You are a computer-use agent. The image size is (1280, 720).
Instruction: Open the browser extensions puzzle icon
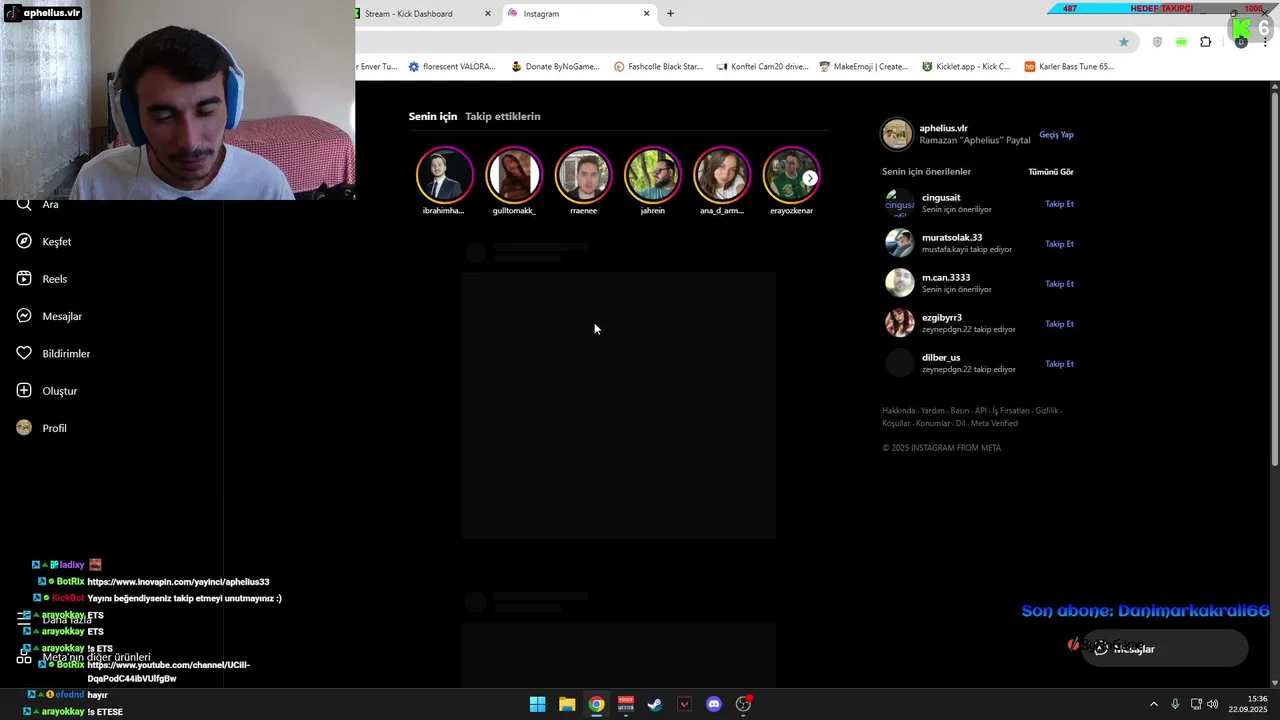point(1205,42)
